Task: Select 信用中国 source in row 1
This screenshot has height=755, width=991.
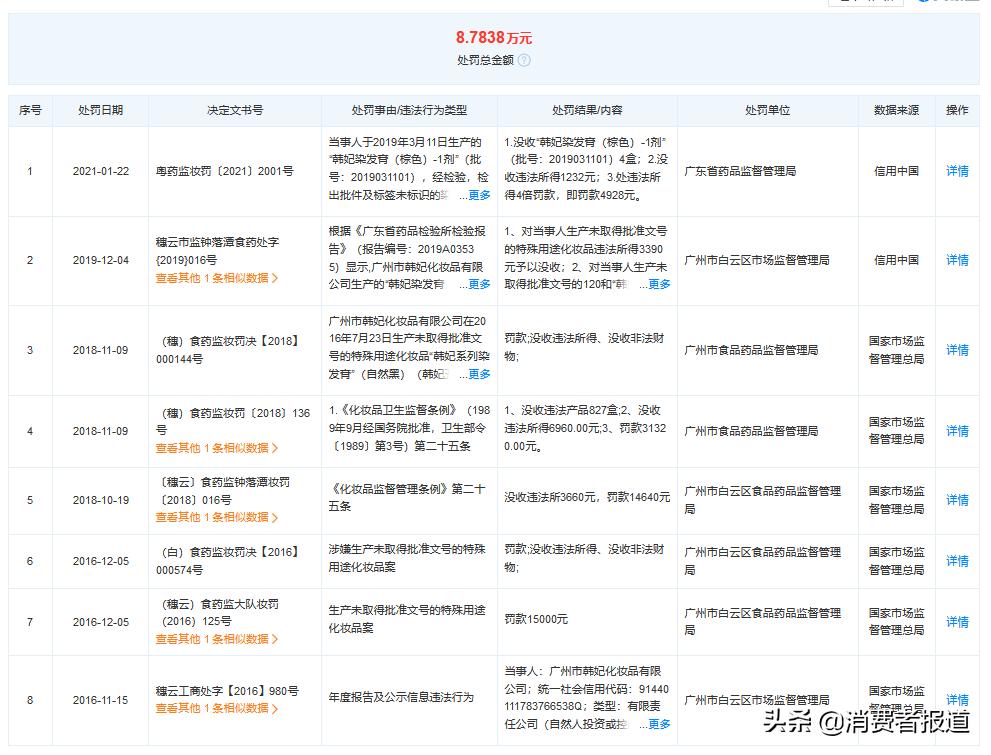Action: (896, 171)
